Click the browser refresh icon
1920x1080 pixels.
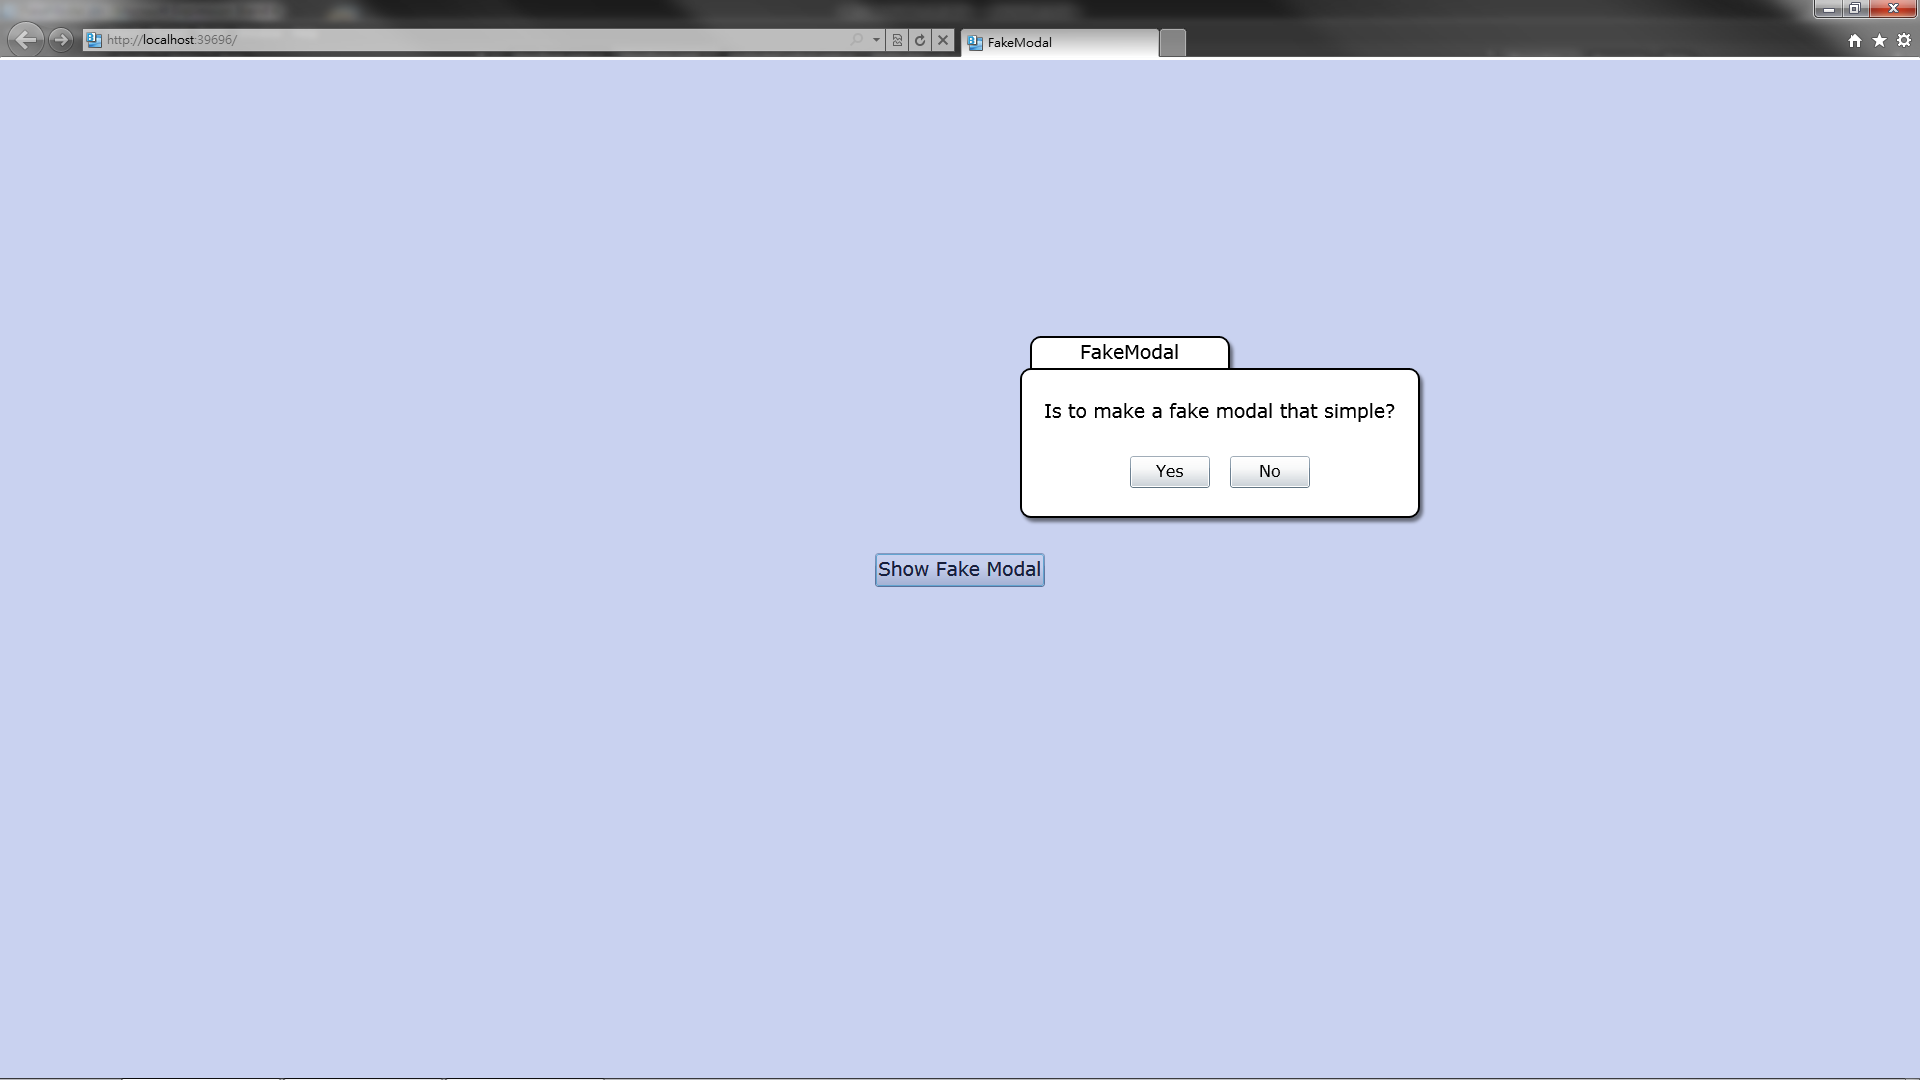(919, 40)
